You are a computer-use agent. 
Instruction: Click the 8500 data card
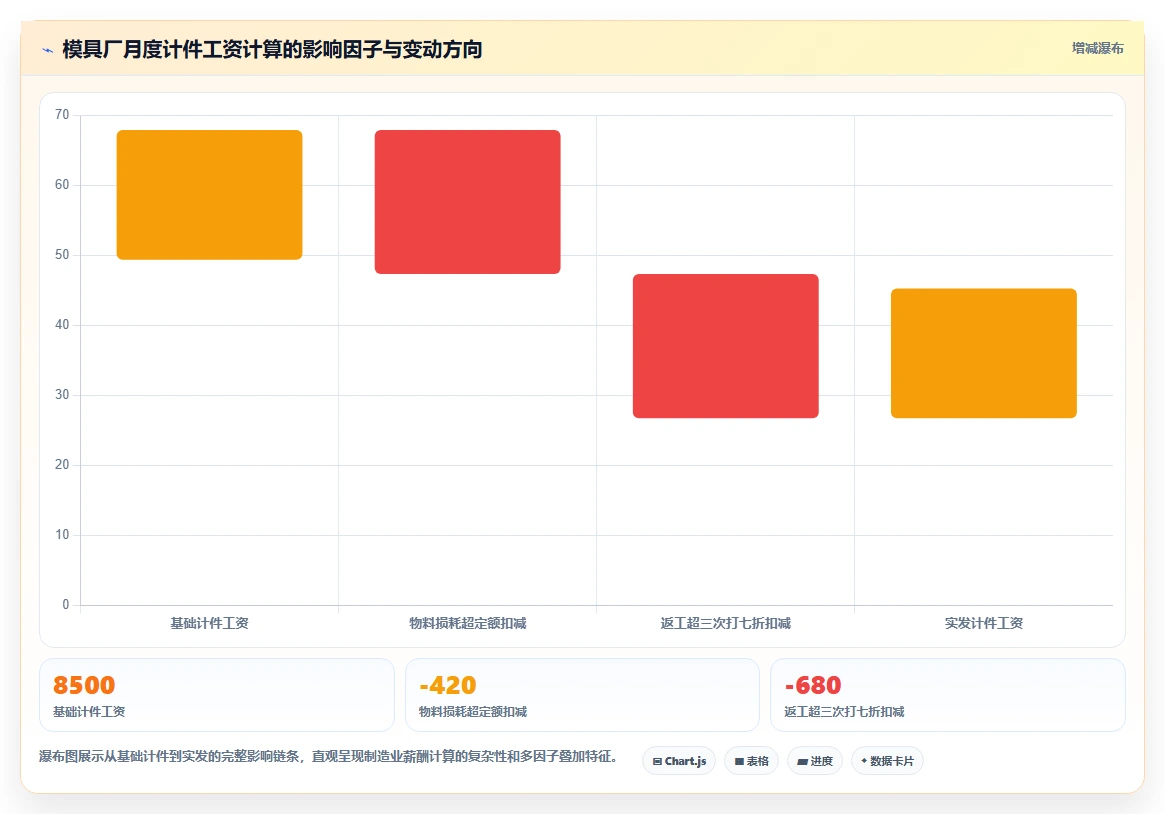tap(217, 695)
